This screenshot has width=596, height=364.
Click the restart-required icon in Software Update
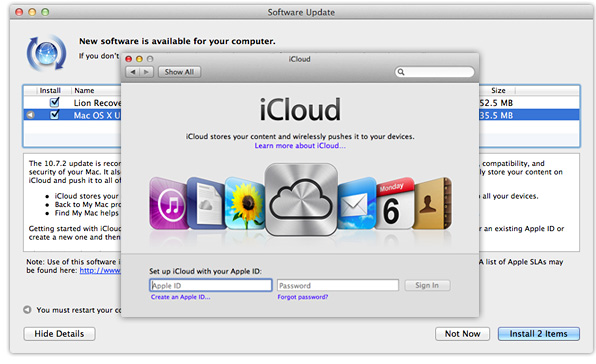pos(27,310)
